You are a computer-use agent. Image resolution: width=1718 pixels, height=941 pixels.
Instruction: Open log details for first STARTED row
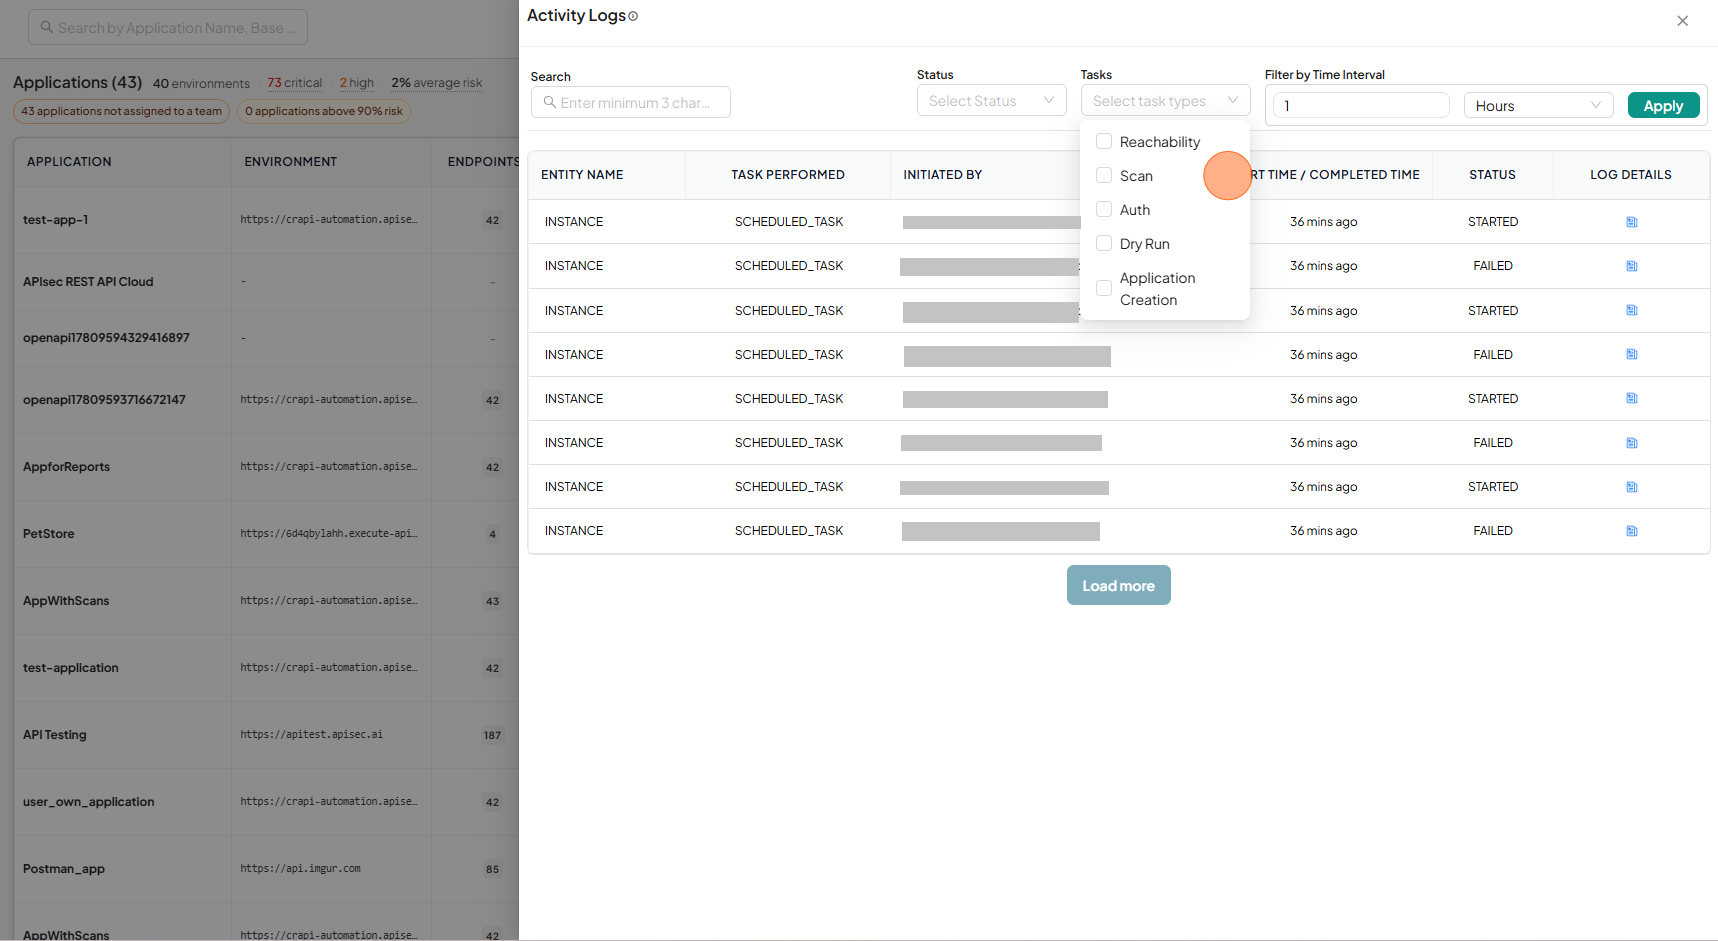click(1631, 222)
